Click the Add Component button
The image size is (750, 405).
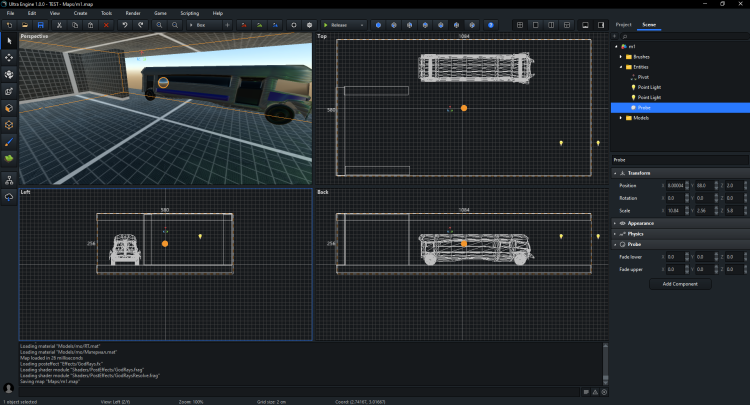click(680, 284)
